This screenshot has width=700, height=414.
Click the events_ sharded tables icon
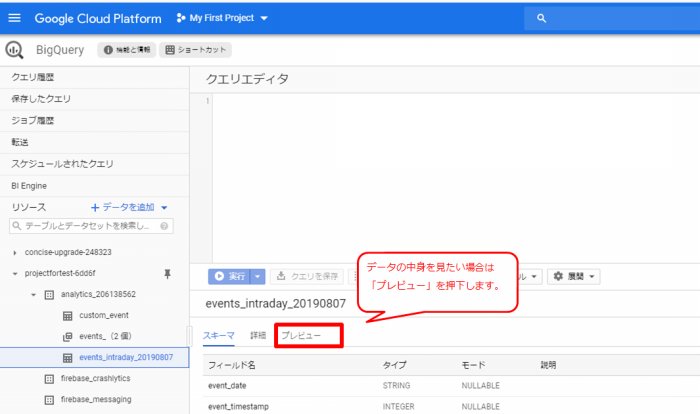coord(67,337)
